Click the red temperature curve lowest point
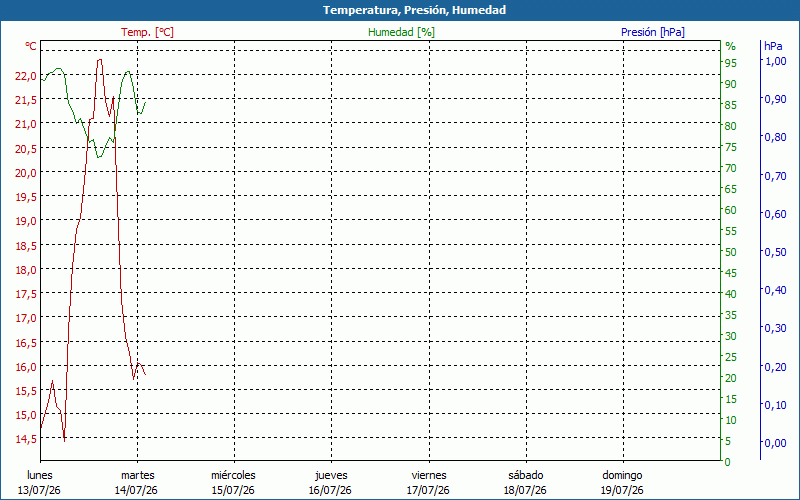 click(x=64, y=441)
